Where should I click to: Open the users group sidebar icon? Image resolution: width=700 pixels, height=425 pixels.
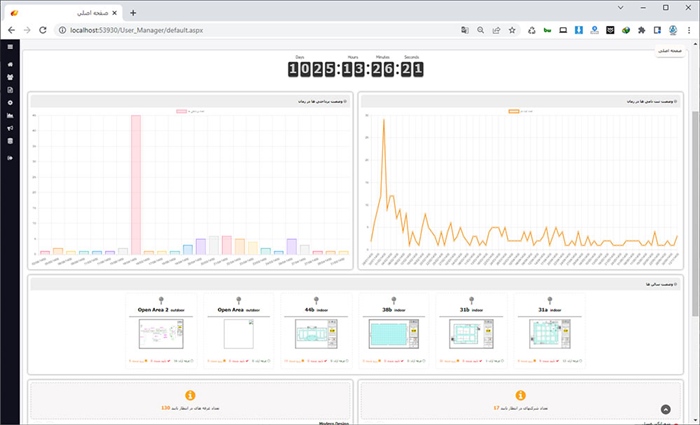point(10,77)
